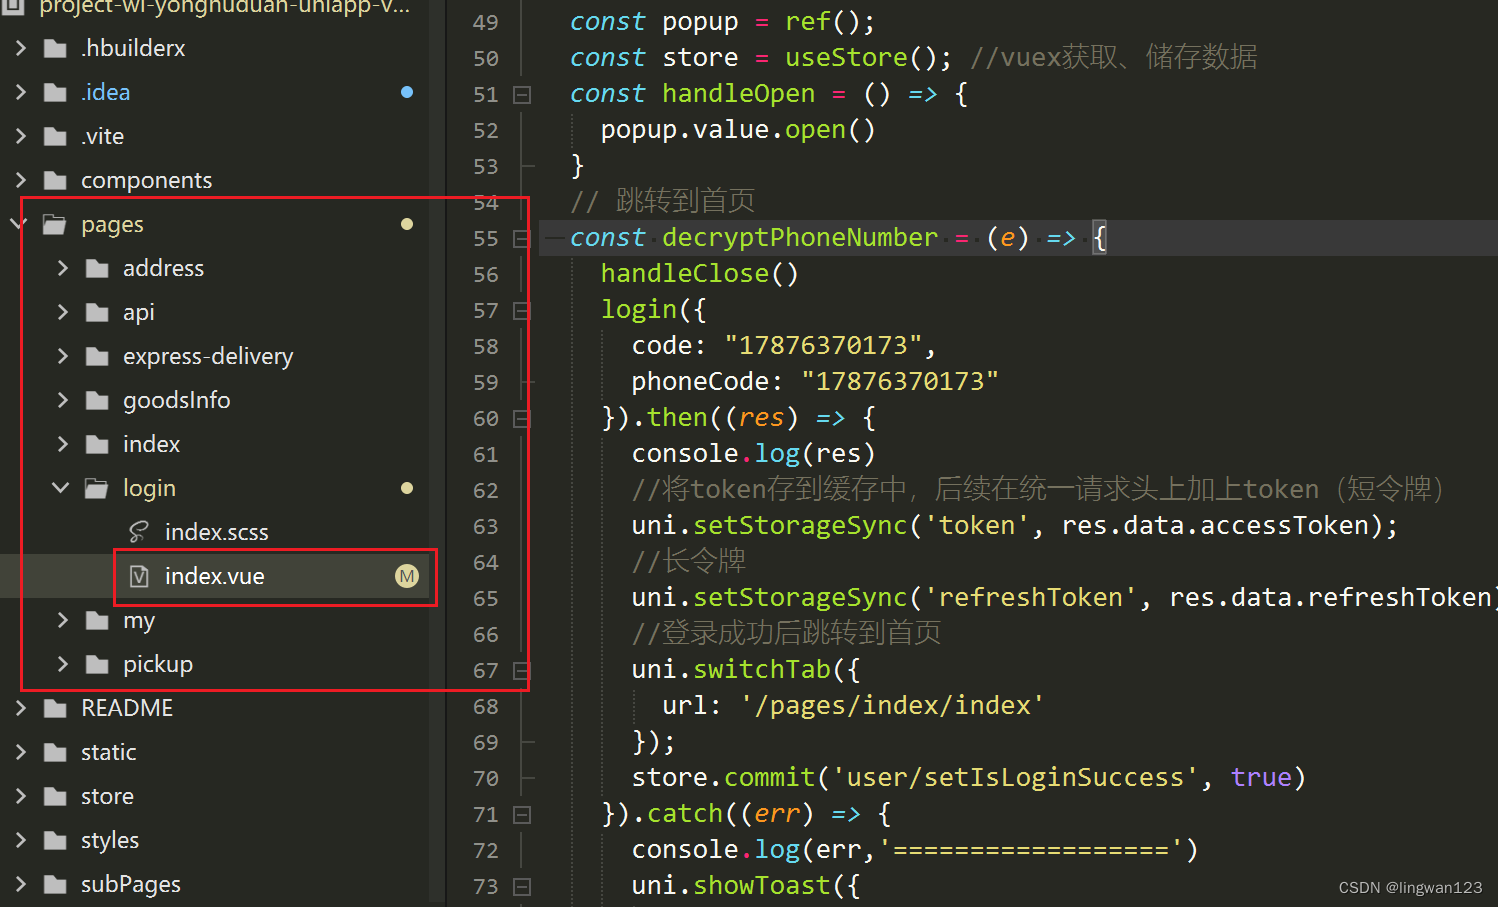
Task: Expand the styles folder chevron
Action: (20, 840)
